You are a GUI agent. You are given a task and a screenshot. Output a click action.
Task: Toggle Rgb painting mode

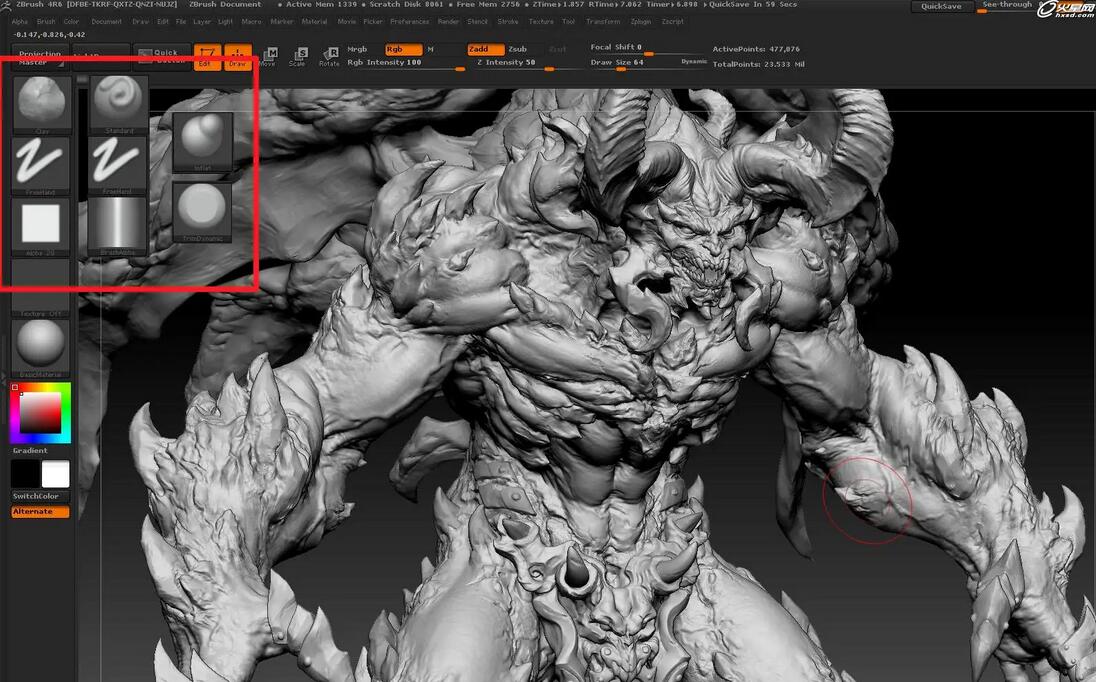point(403,50)
